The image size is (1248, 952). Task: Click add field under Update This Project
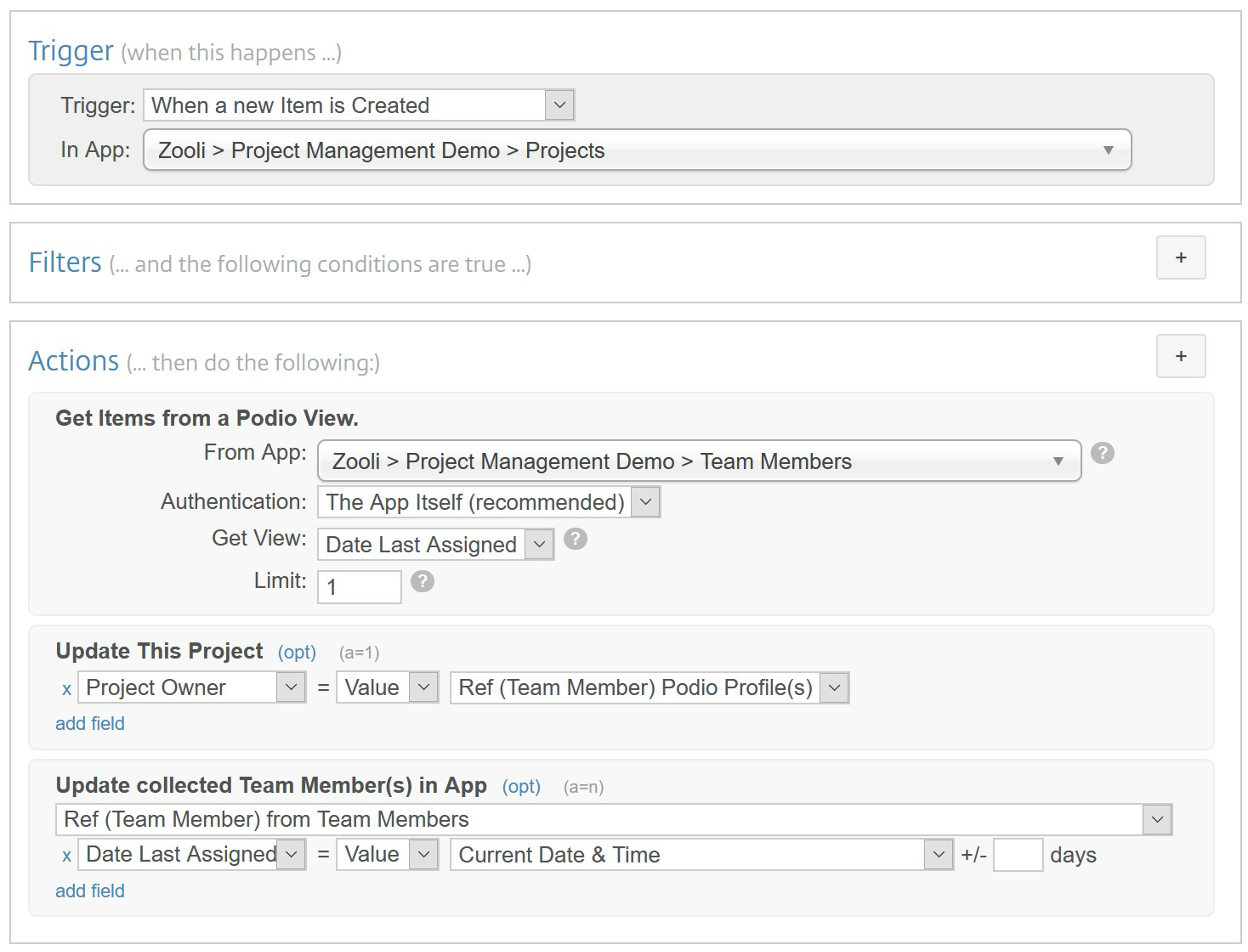[x=90, y=723]
